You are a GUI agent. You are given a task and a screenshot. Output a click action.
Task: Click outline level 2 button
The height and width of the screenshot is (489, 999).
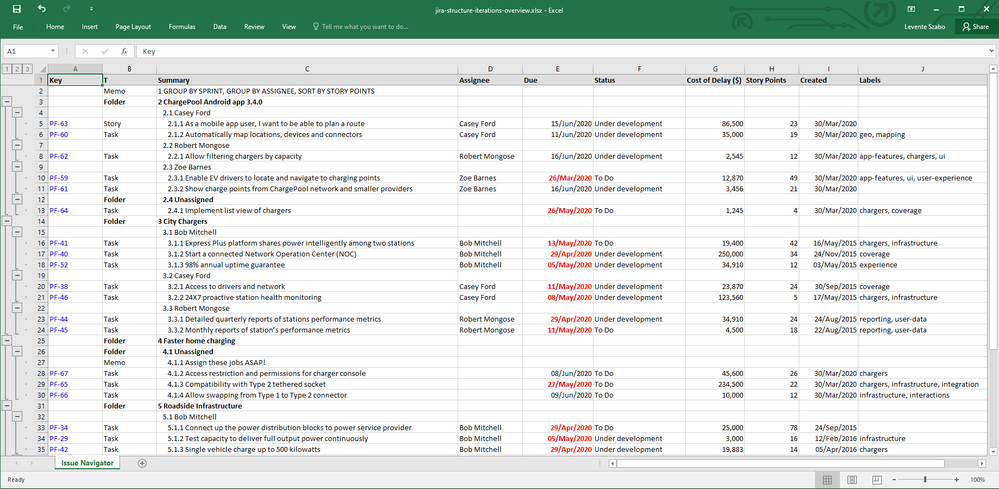point(17,69)
